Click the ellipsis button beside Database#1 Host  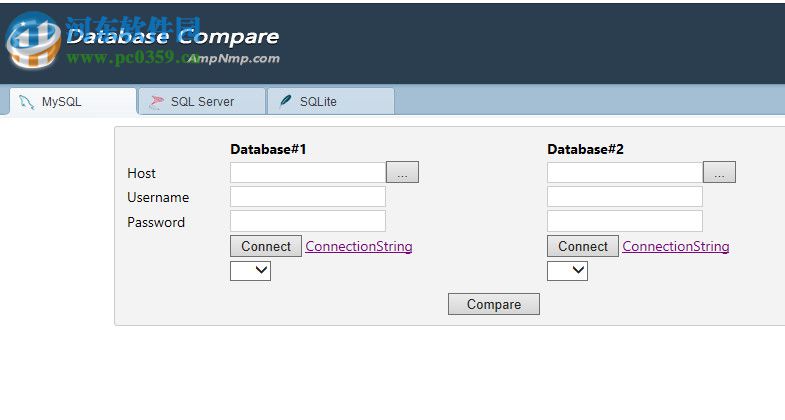(403, 172)
